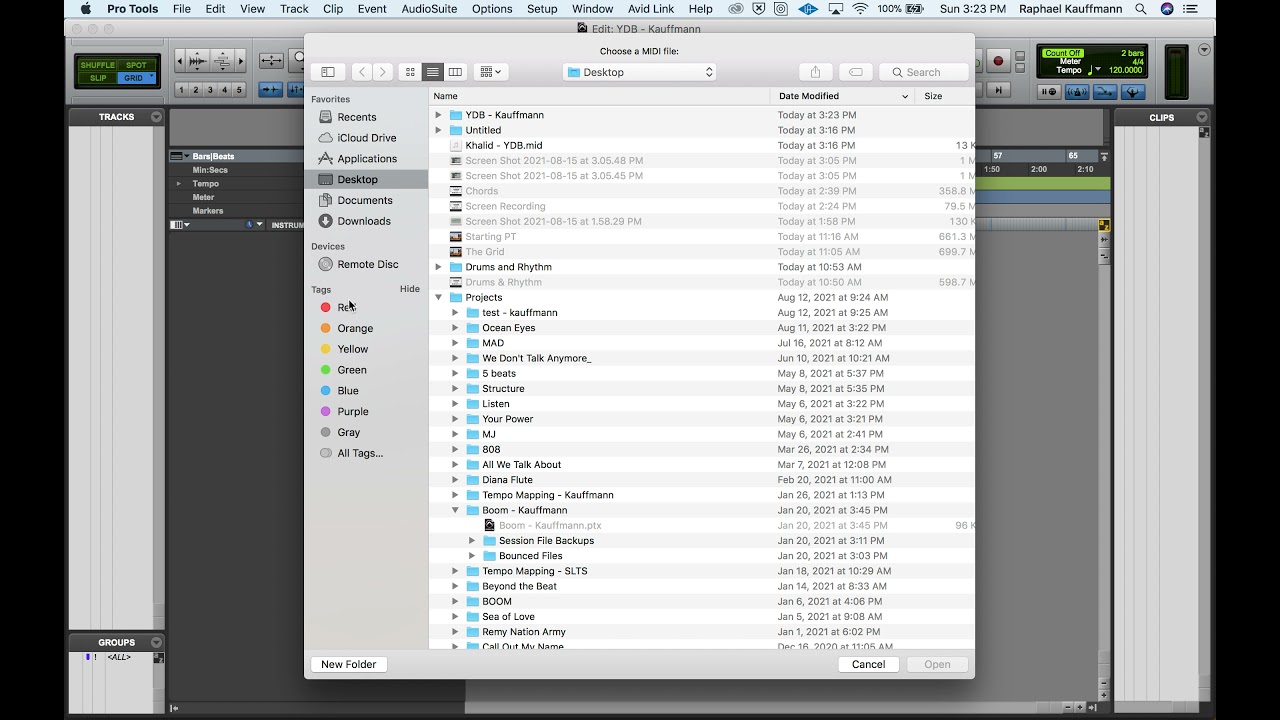The image size is (1280, 720).
Task: Switch file dialog to column view
Action: click(455, 72)
